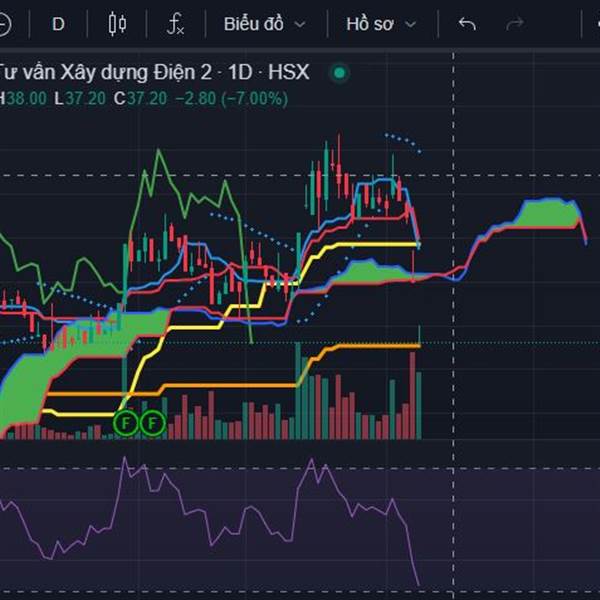Select the D daily timeframe button
The width and height of the screenshot is (600, 600).
(58, 24)
